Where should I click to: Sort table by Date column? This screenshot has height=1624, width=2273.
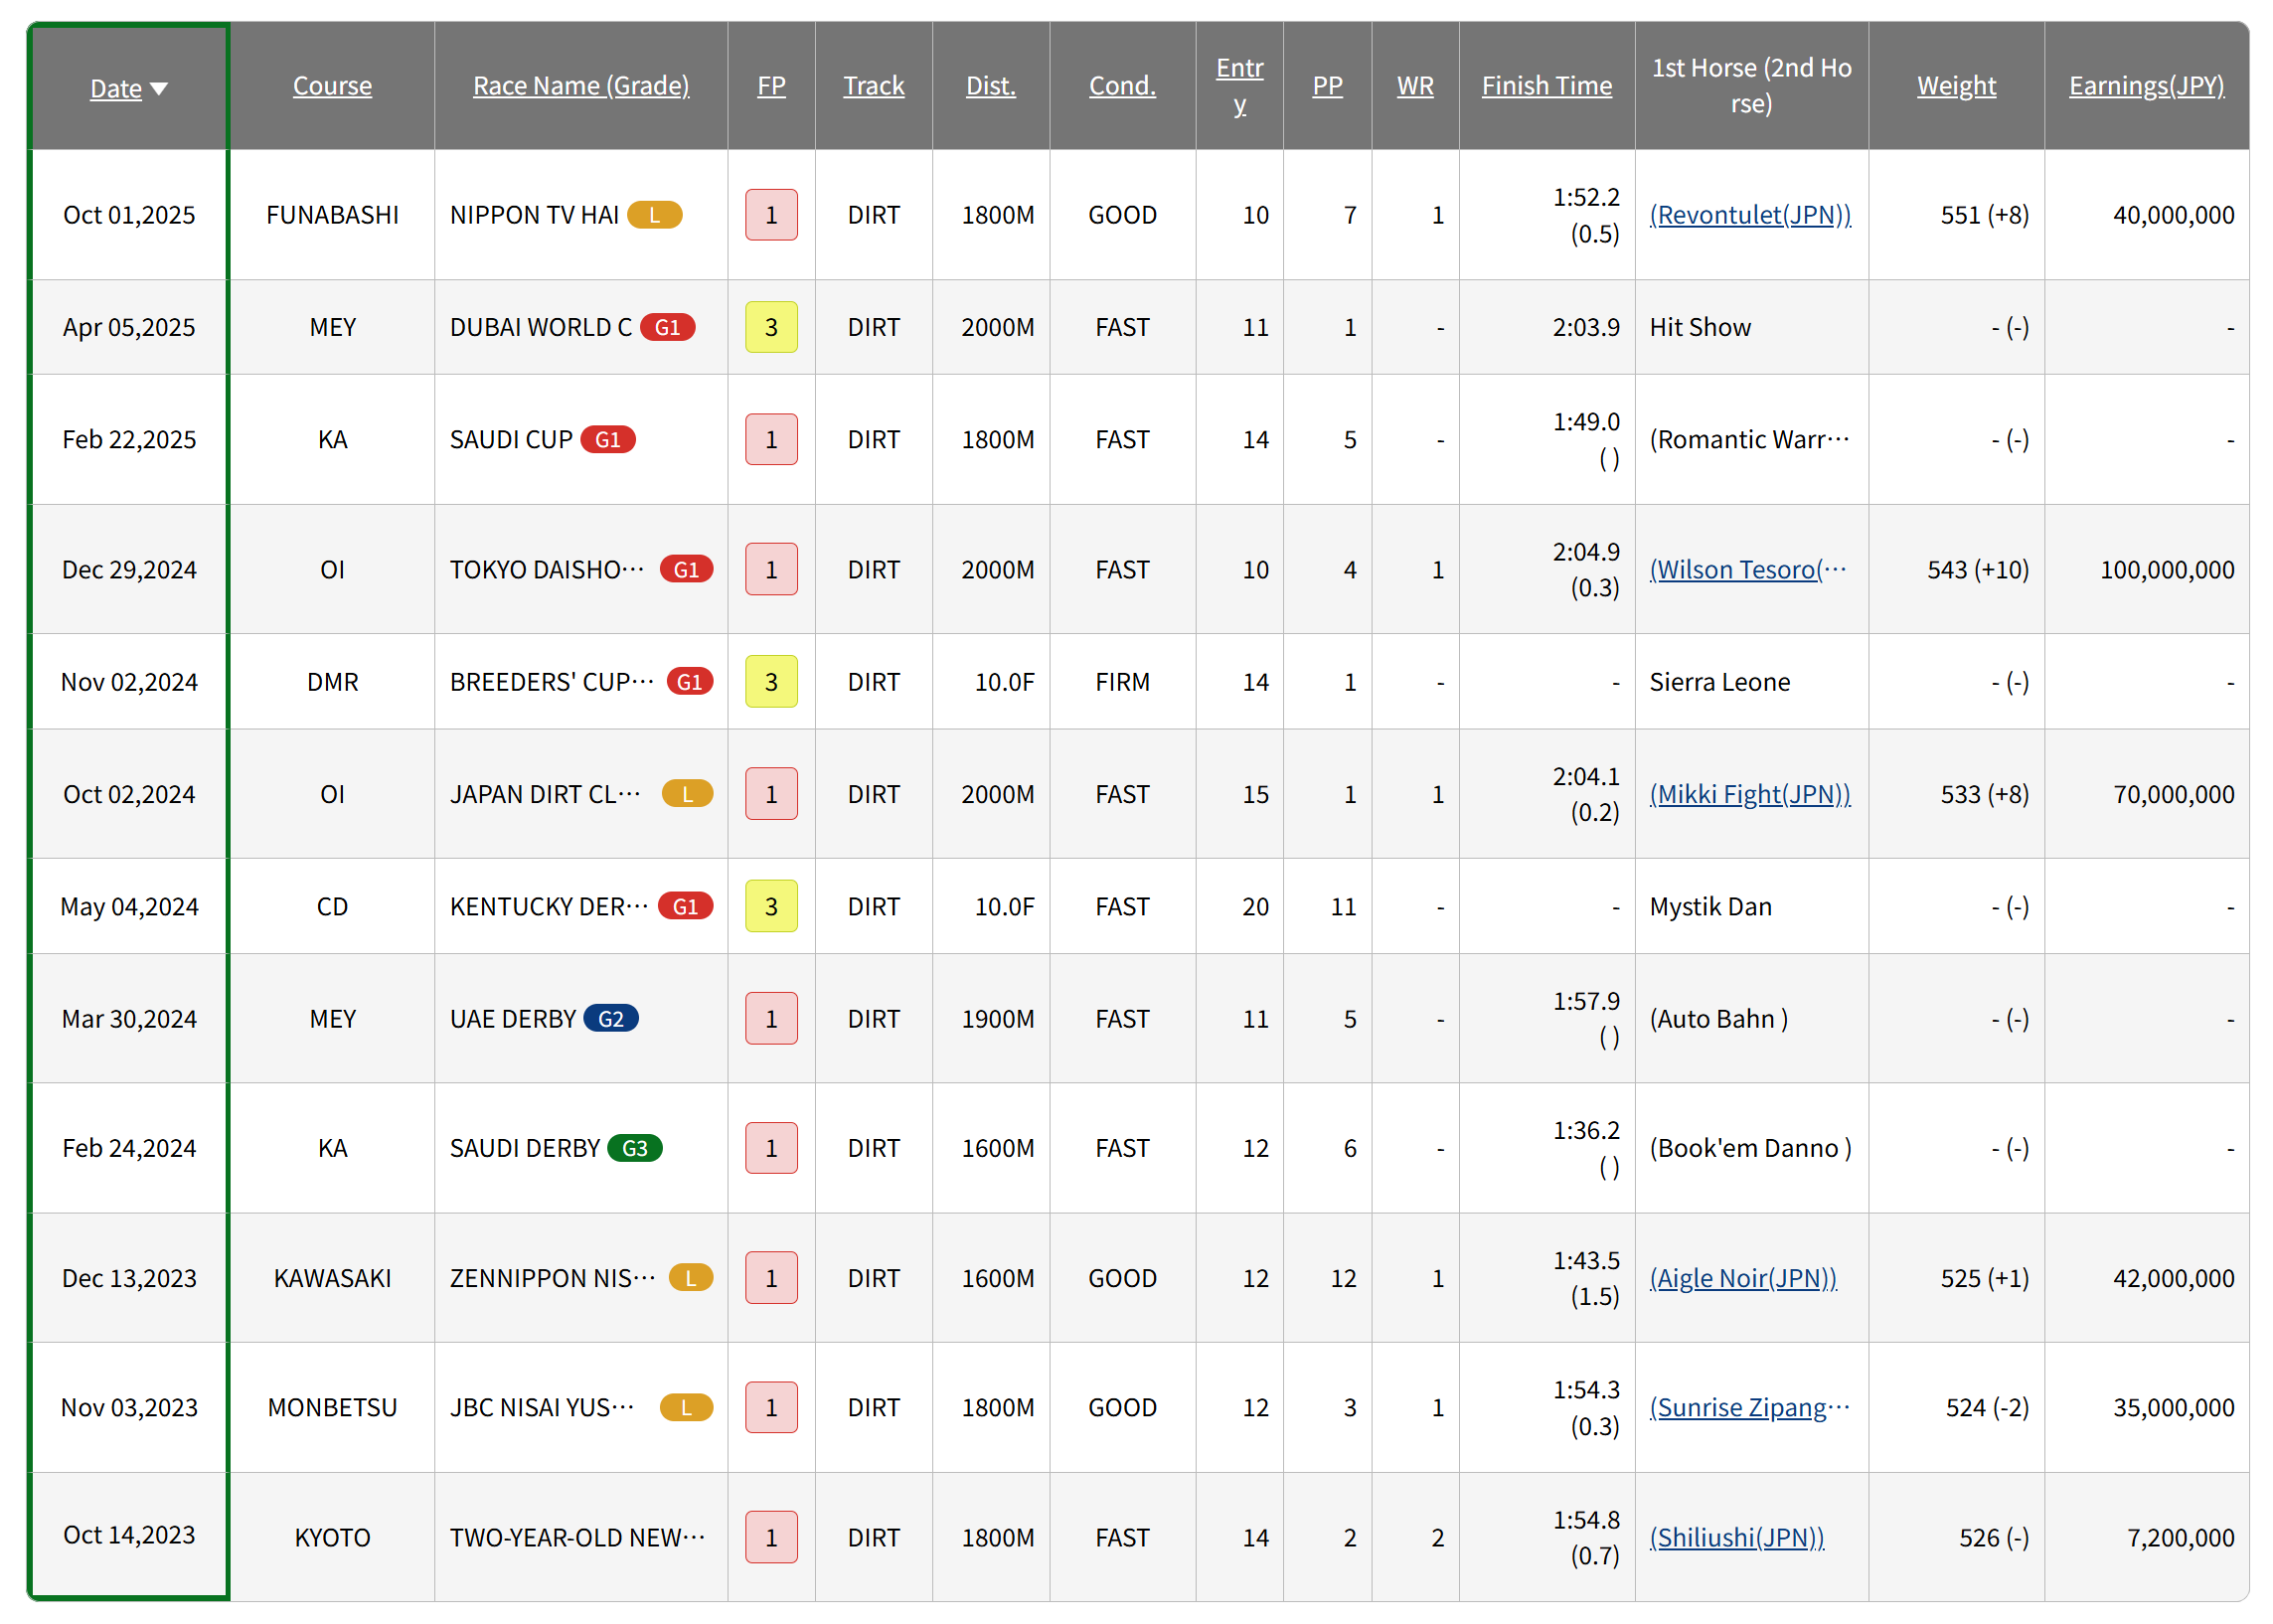point(116,88)
